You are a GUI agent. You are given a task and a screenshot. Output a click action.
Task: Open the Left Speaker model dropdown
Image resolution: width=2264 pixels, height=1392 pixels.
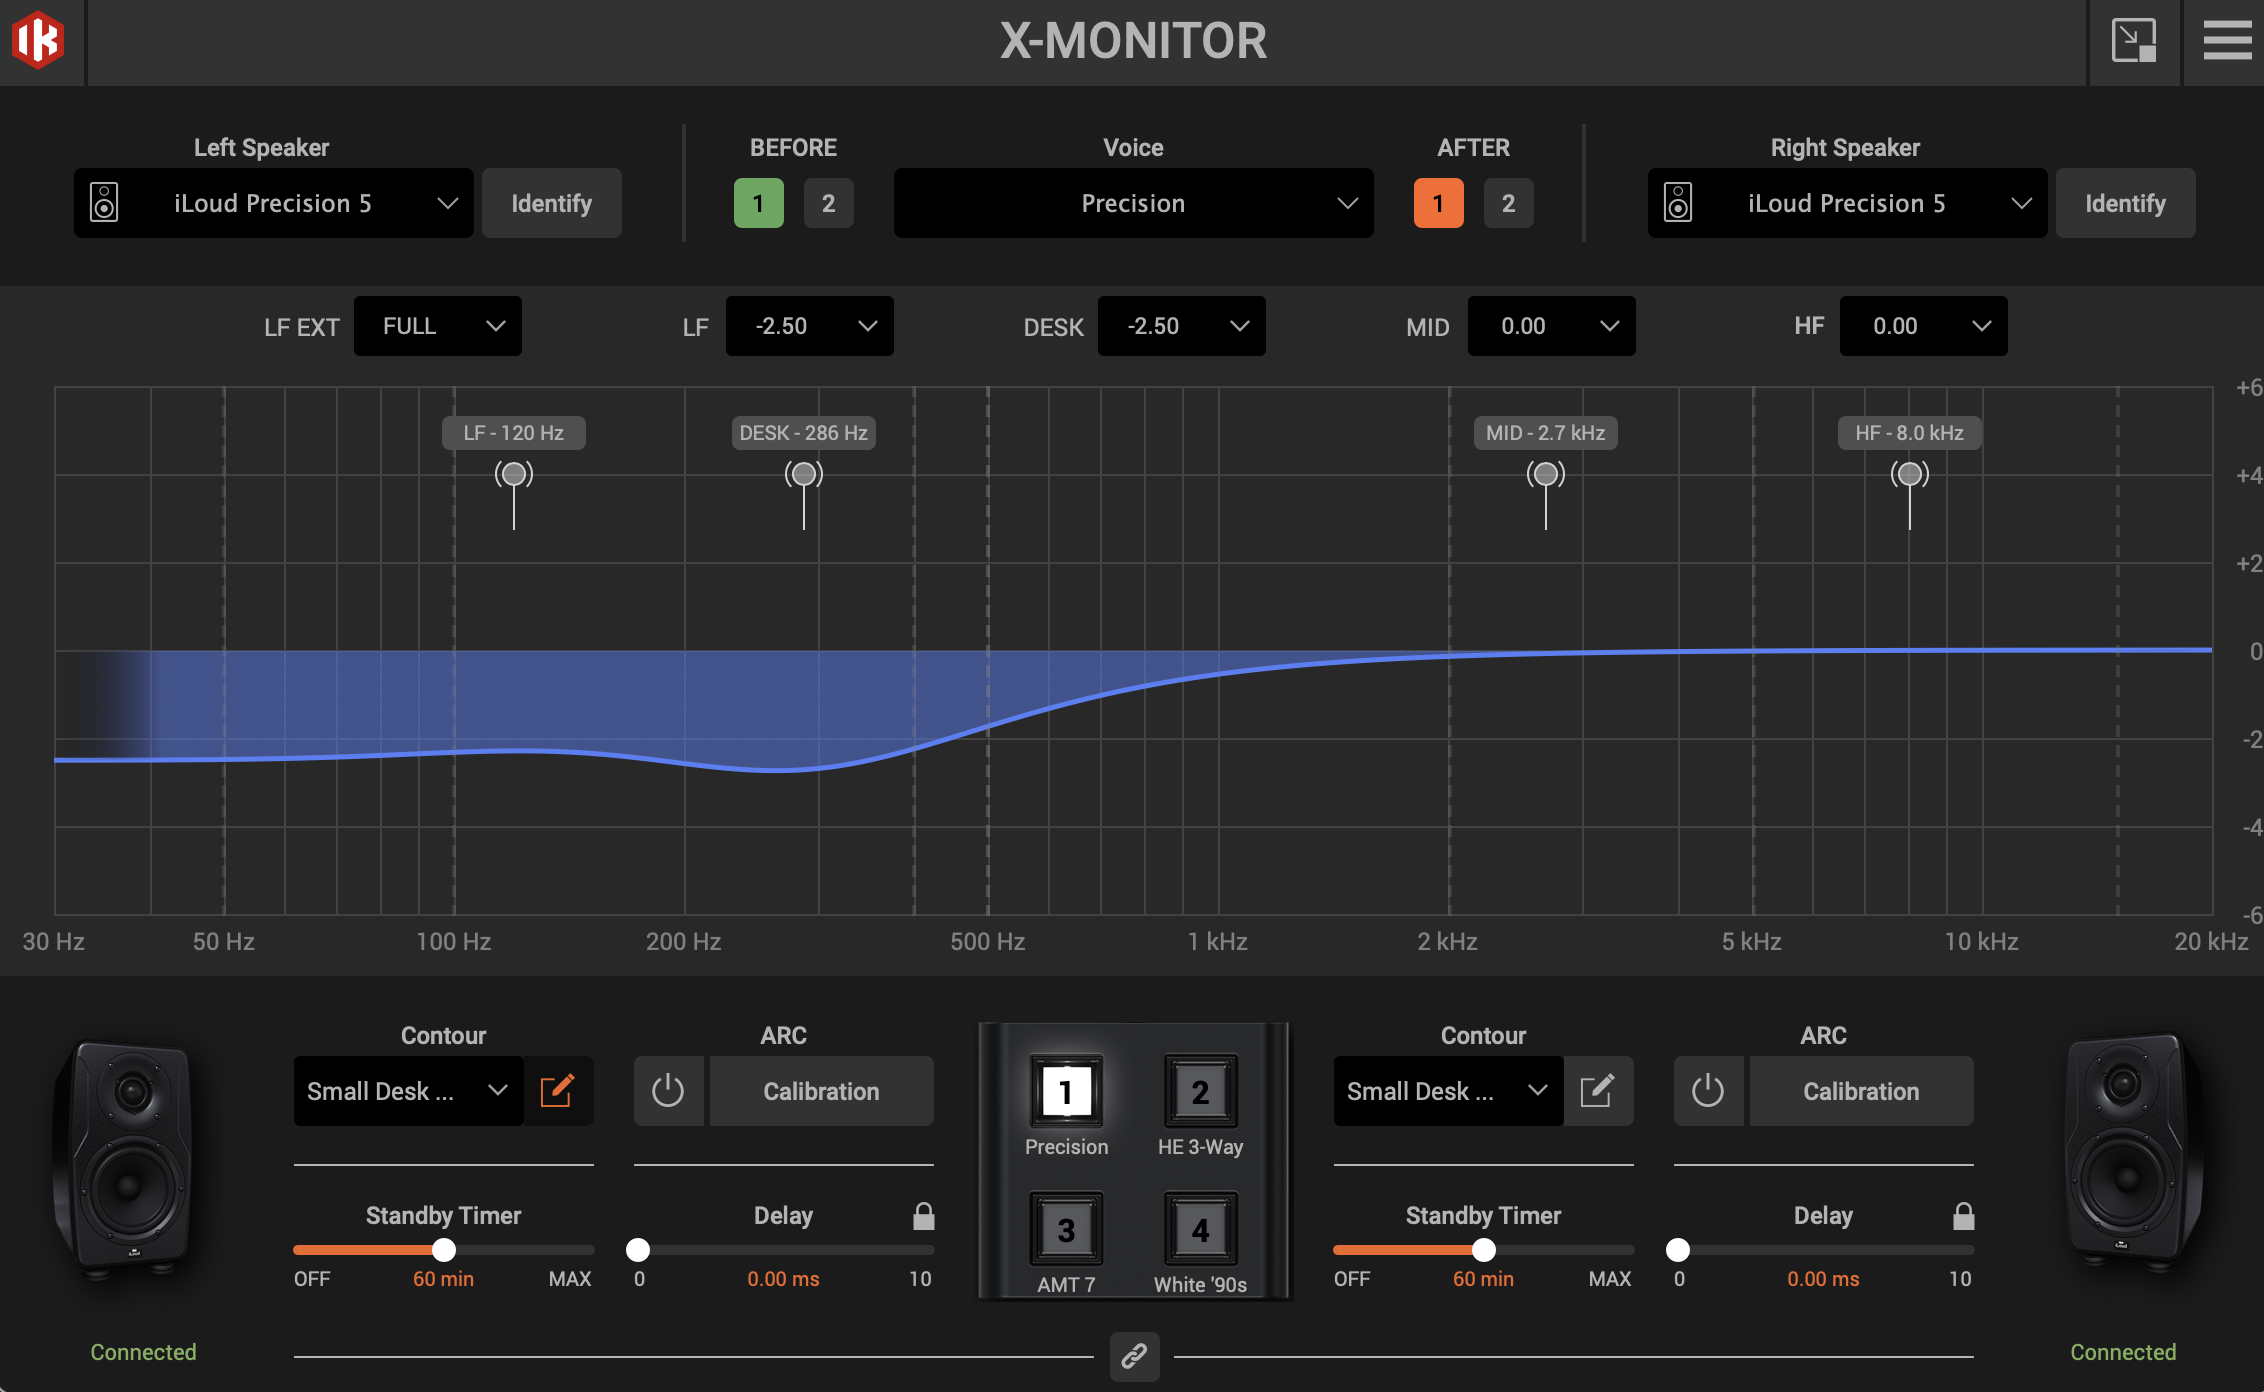coord(274,203)
